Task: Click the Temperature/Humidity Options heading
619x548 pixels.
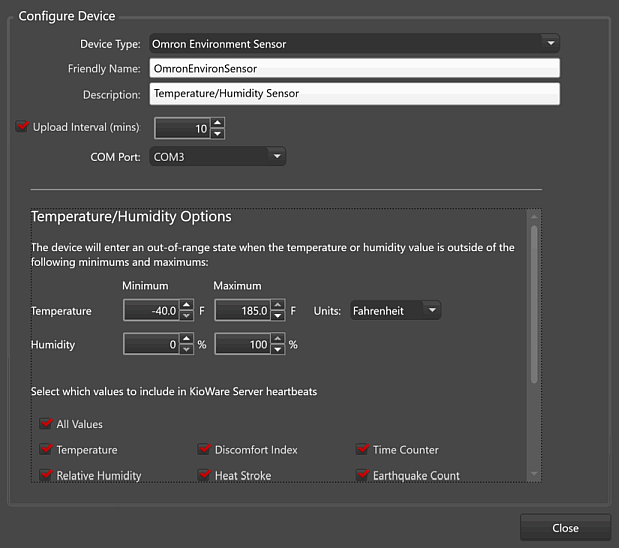Action: (131, 216)
